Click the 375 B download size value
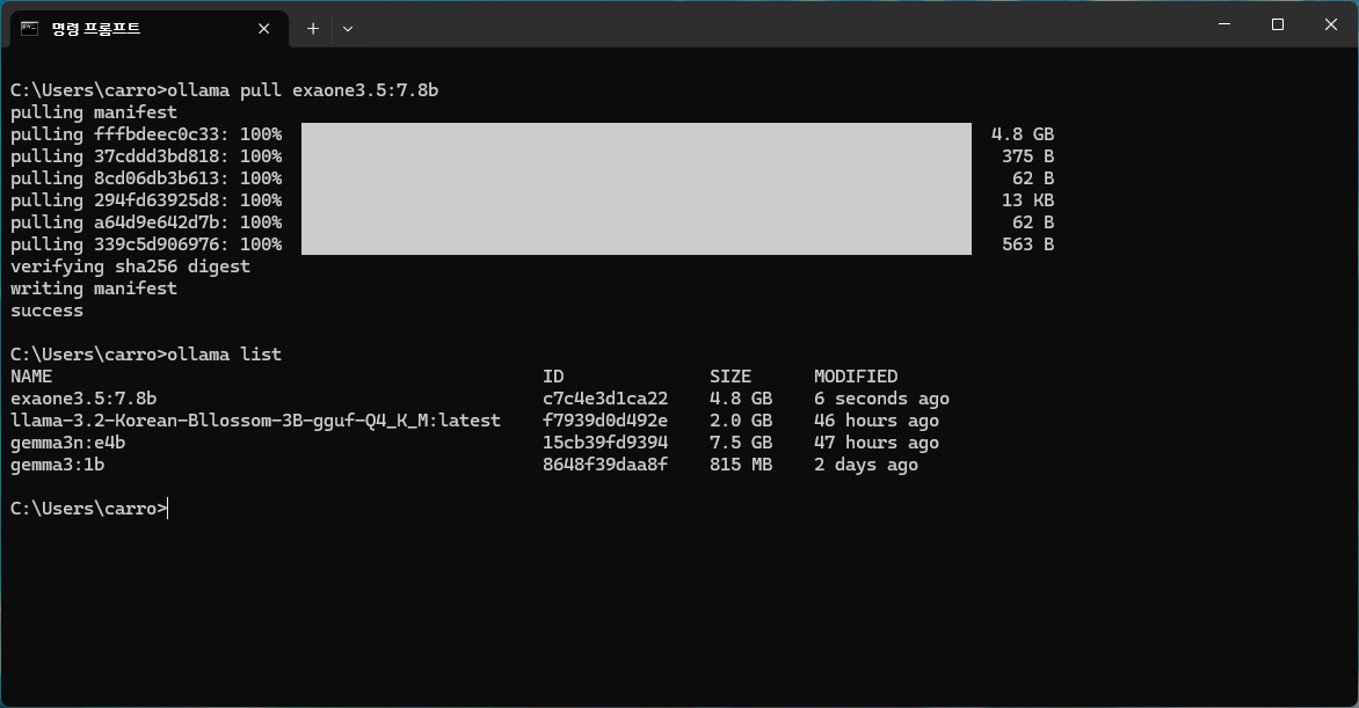1359x708 pixels. click(x=1028, y=156)
